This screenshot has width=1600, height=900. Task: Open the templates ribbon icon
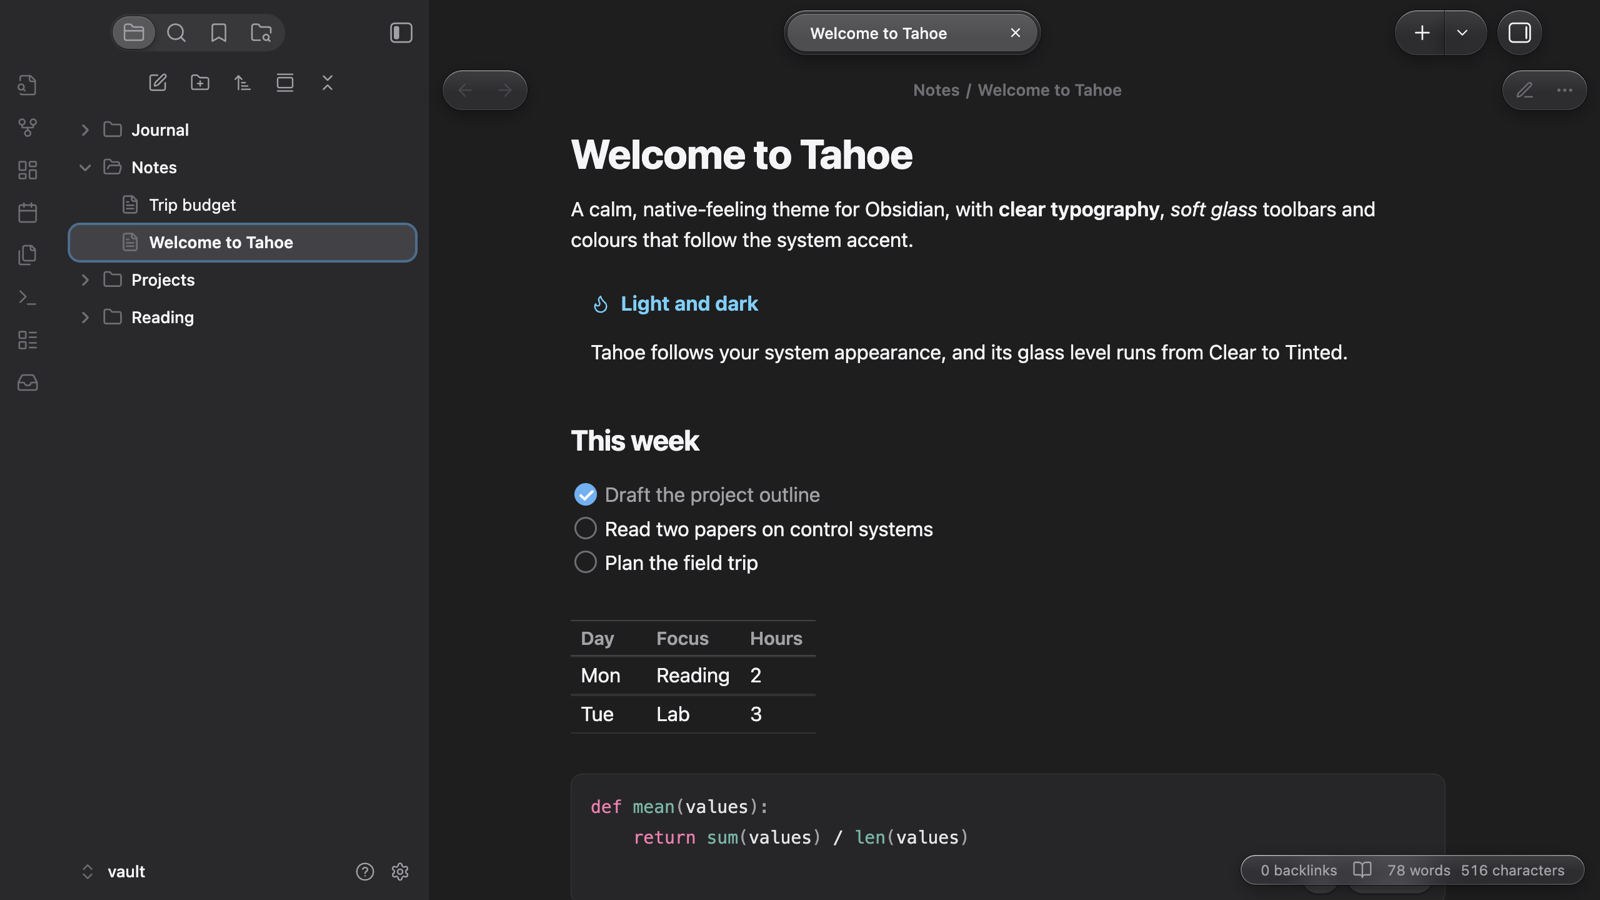coord(28,255)
